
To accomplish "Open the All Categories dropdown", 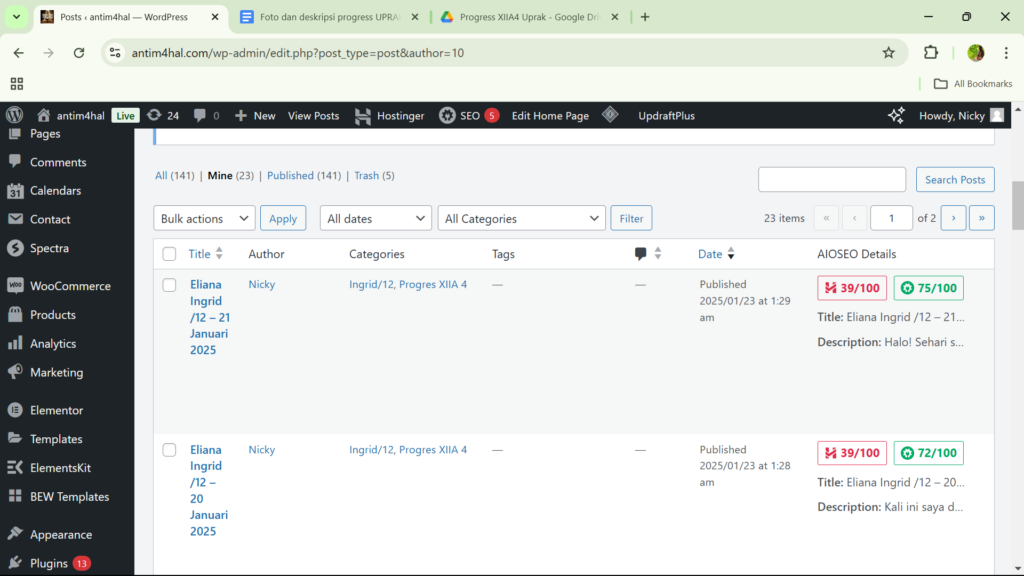I will click(521, 218).
